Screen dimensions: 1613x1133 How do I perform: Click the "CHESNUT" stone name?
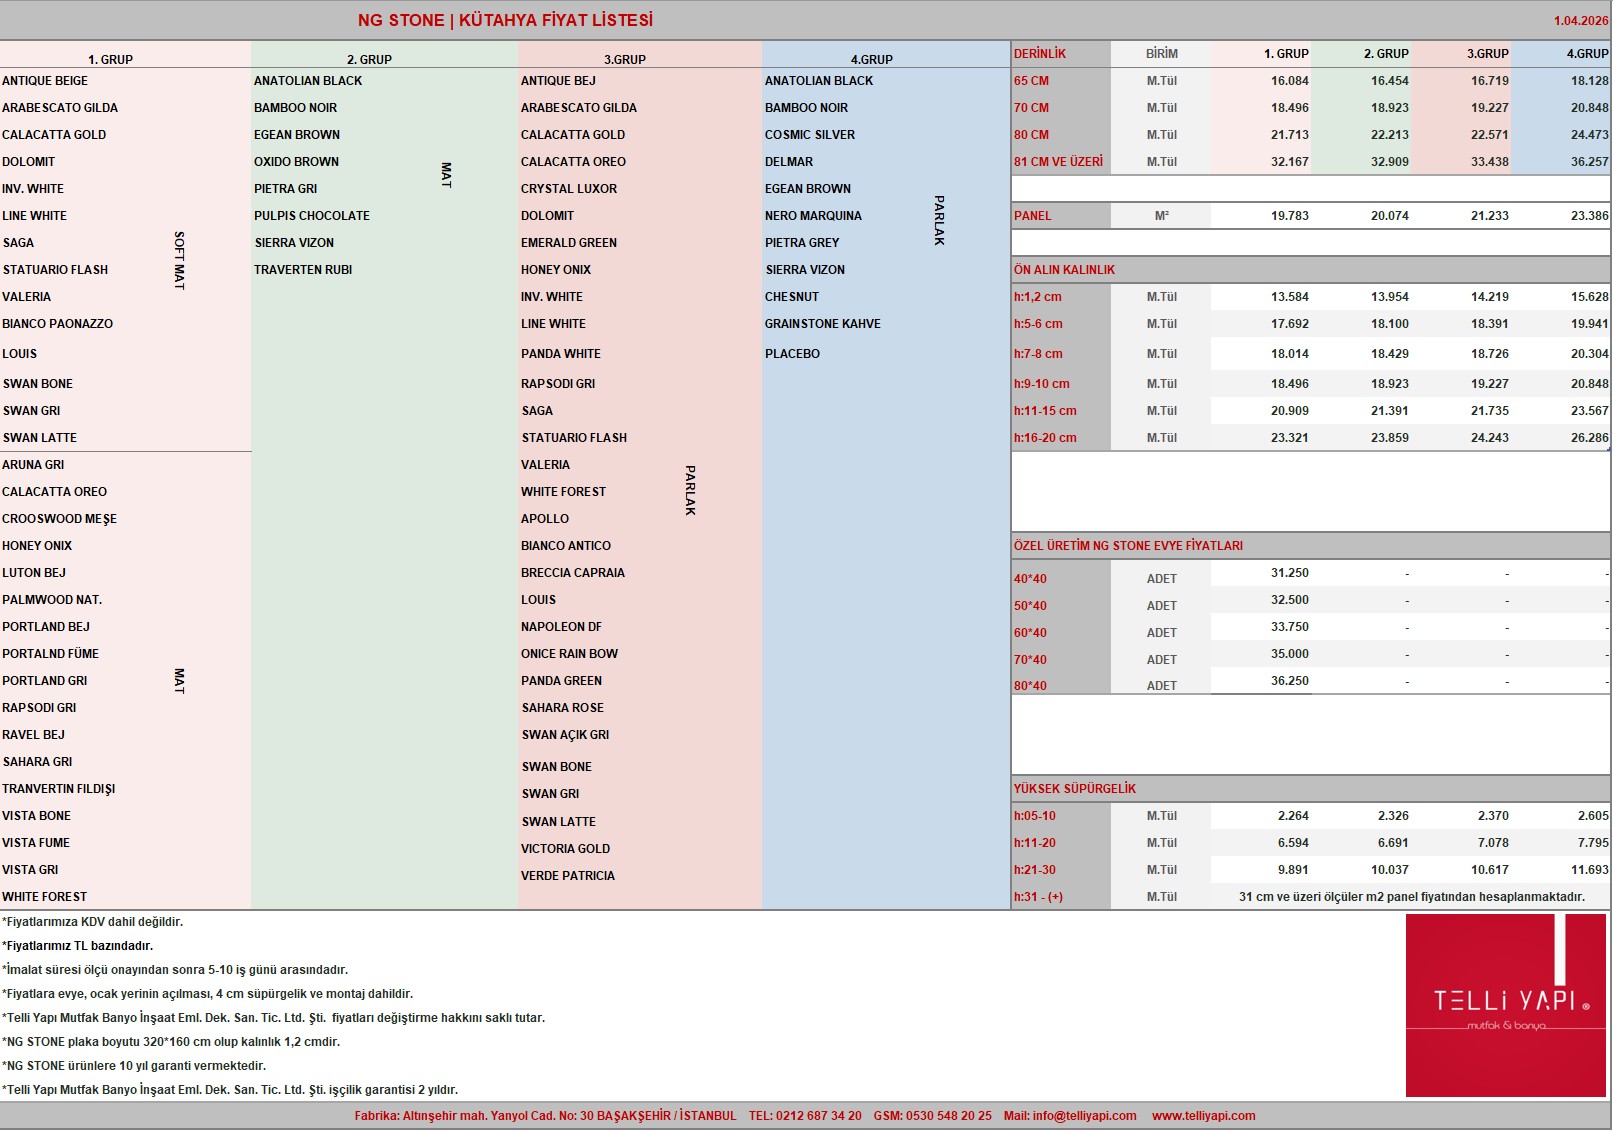(x=792, y=297)
